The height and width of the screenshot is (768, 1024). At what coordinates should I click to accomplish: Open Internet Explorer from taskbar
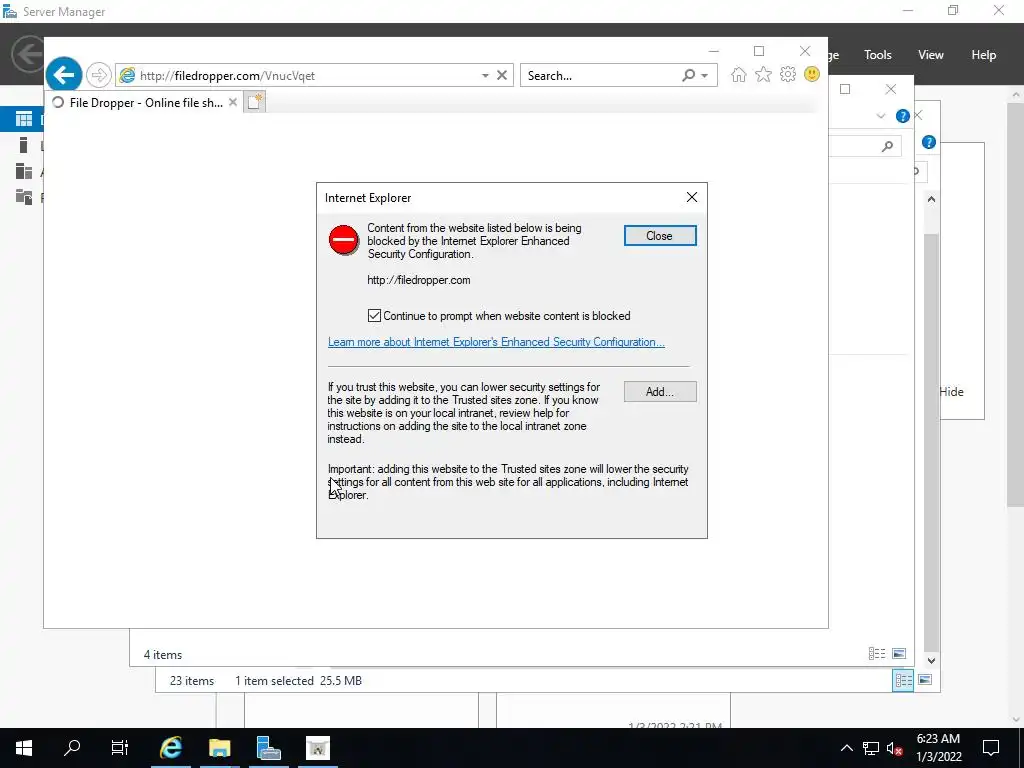pos(170,748)
